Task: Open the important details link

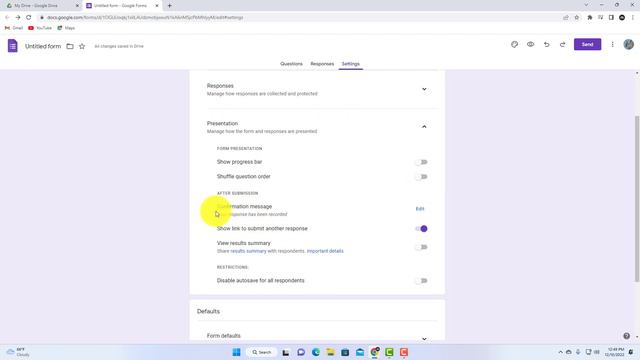Action: [325, 251]
